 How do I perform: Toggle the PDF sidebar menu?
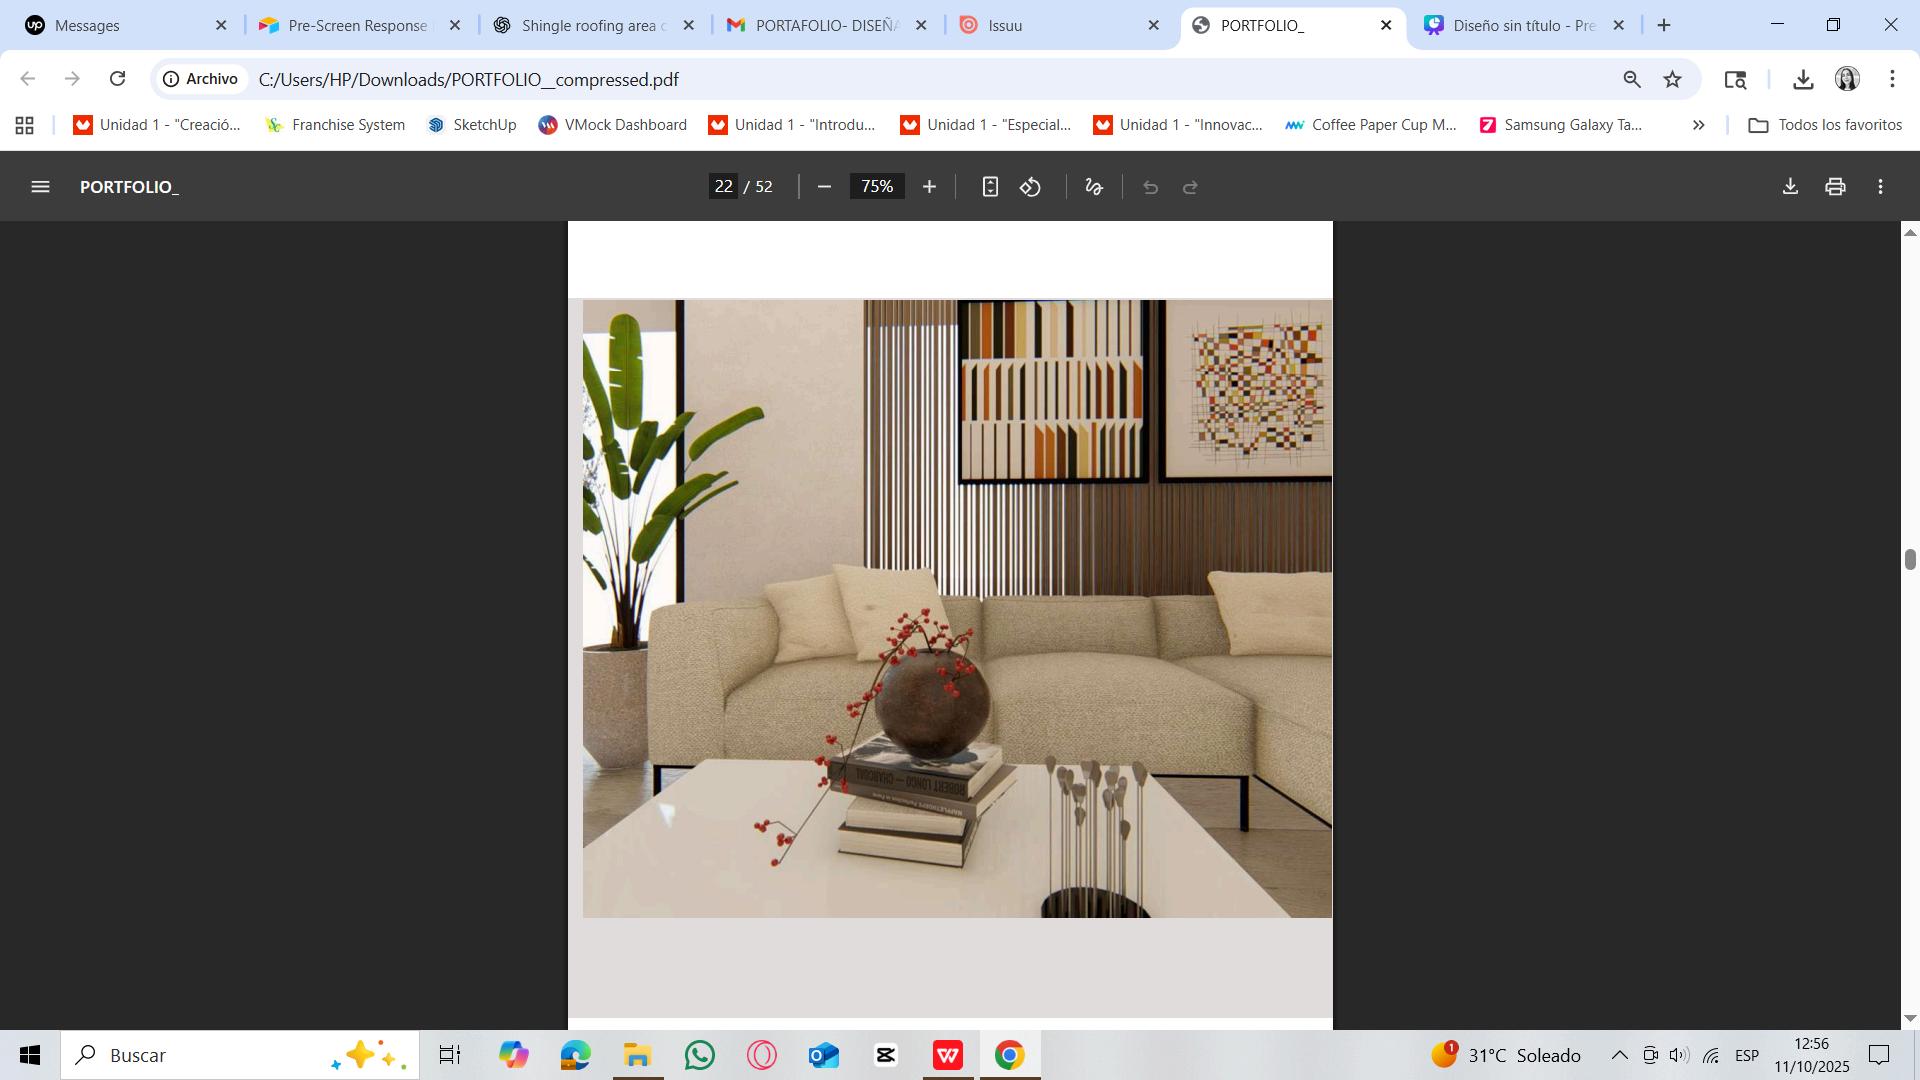(40, 187)
